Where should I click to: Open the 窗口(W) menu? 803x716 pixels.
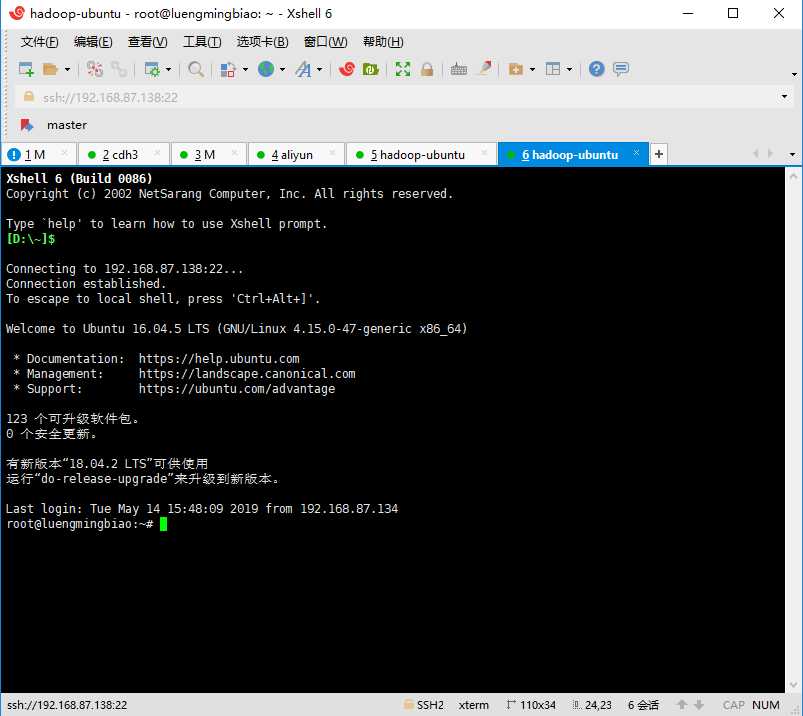click(325, 41)
